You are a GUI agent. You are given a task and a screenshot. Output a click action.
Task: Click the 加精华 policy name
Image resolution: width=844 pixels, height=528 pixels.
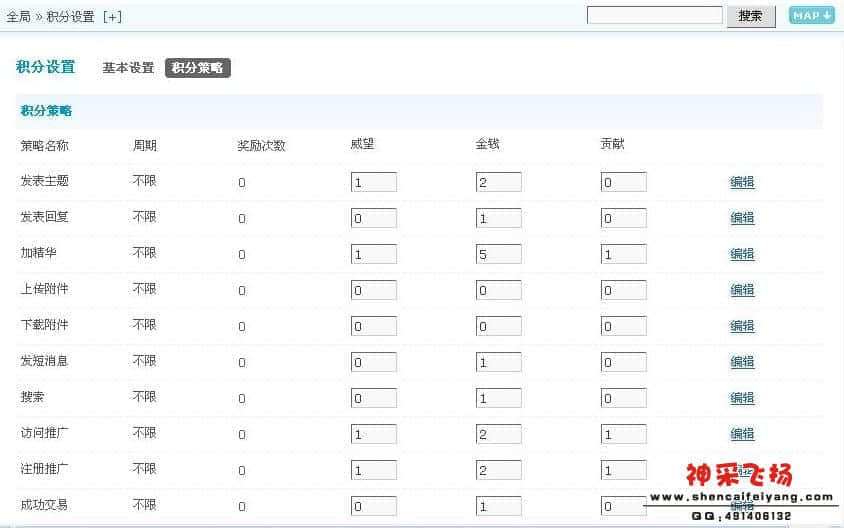tap(38, 253)
